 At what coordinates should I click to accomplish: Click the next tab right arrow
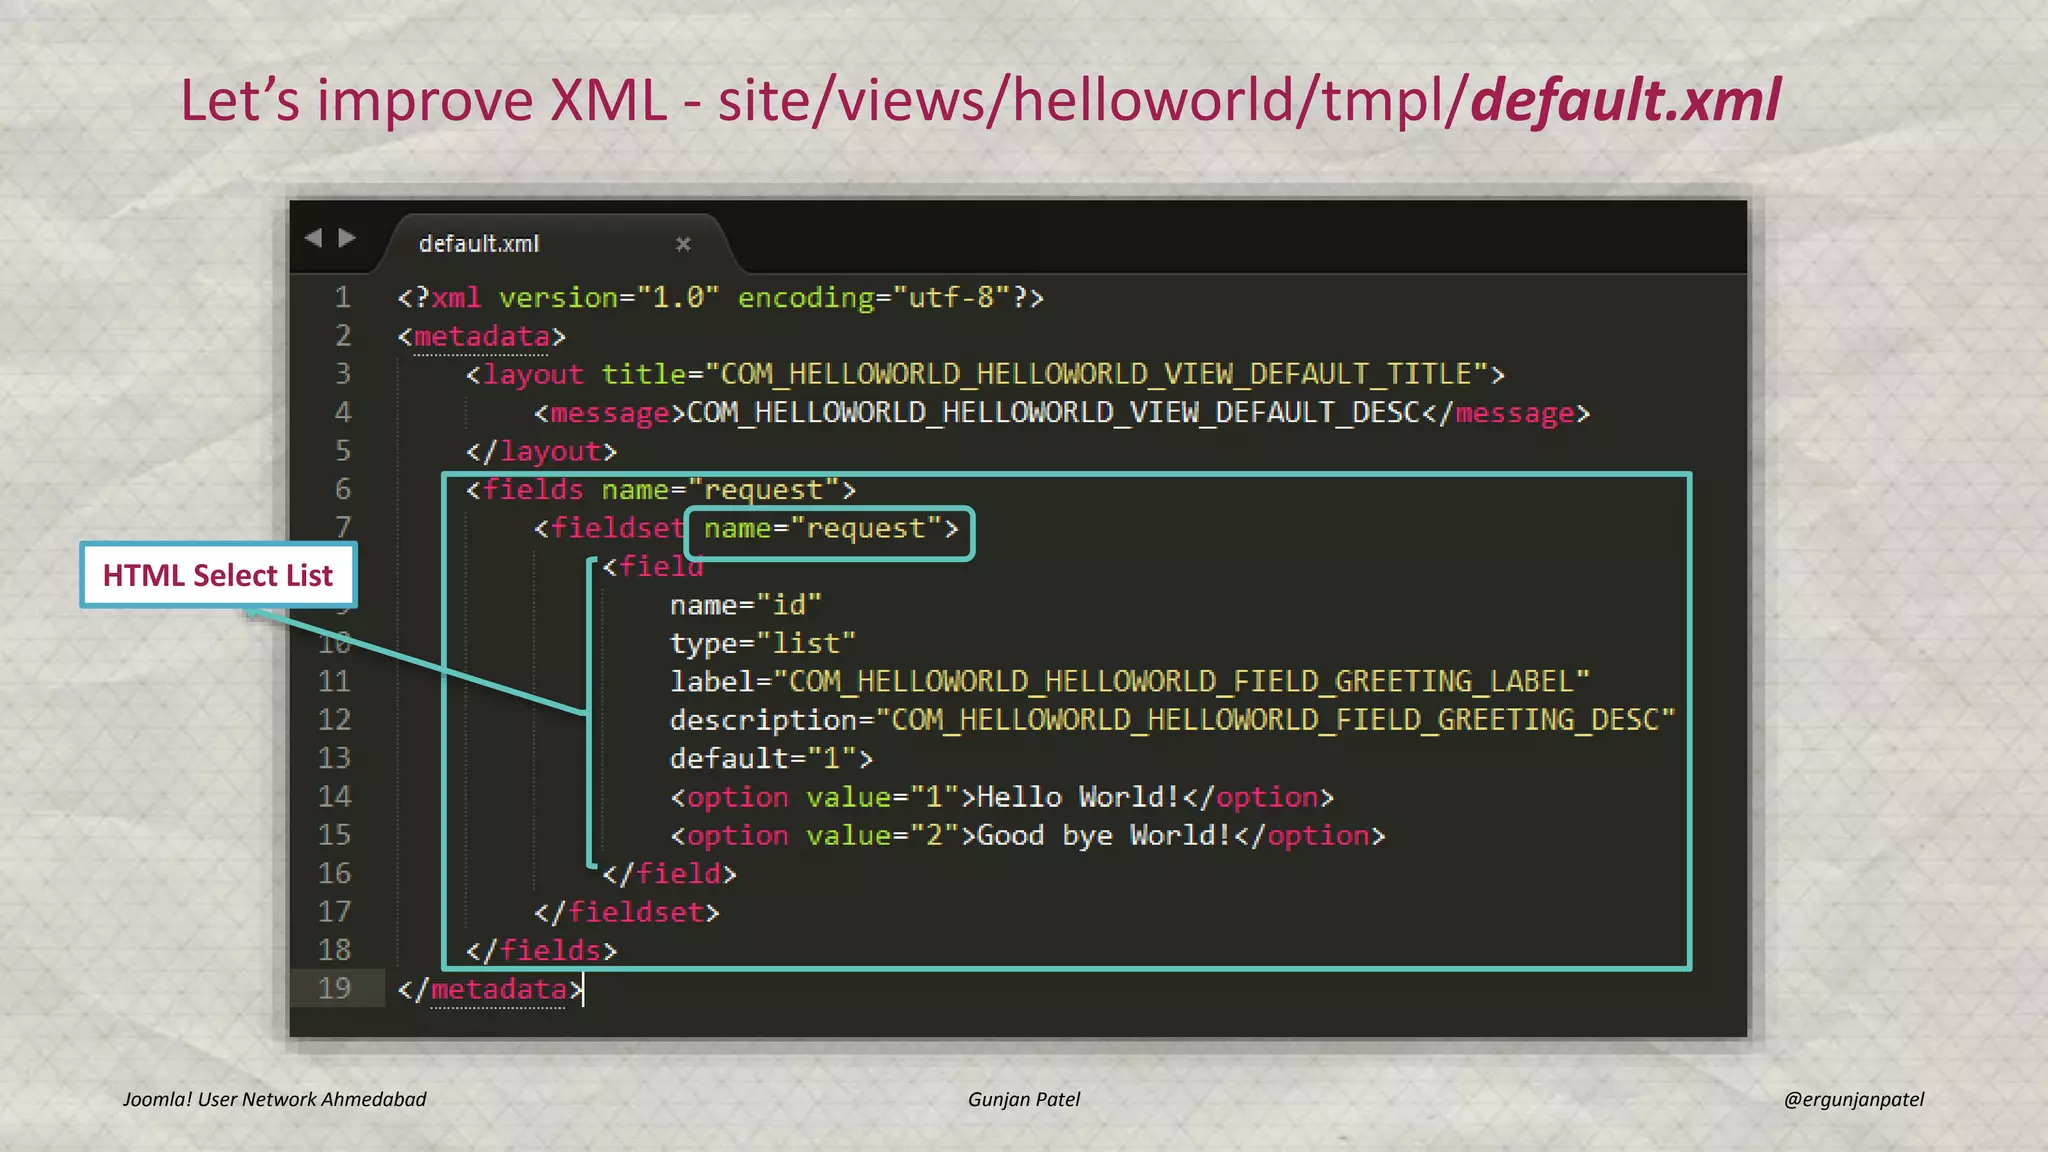coord(347,238)
